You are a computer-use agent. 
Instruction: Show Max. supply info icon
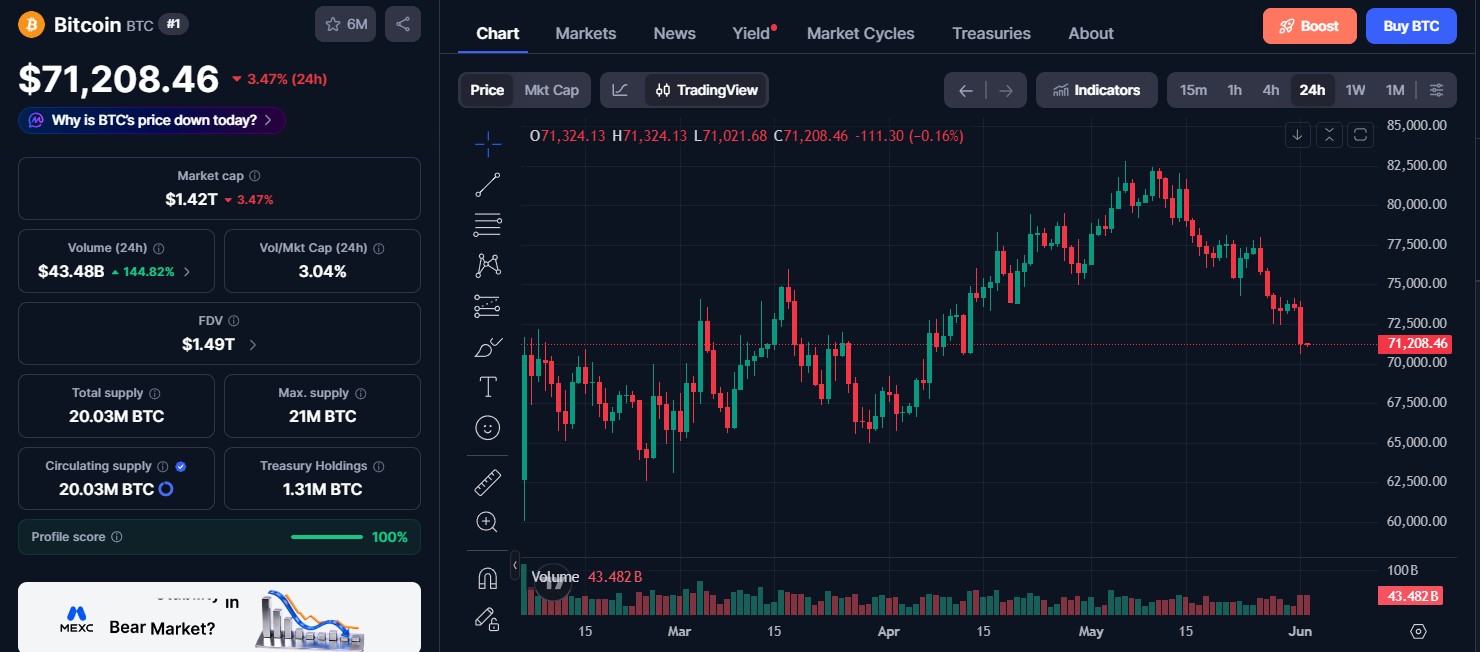click(x=360, y=393)
